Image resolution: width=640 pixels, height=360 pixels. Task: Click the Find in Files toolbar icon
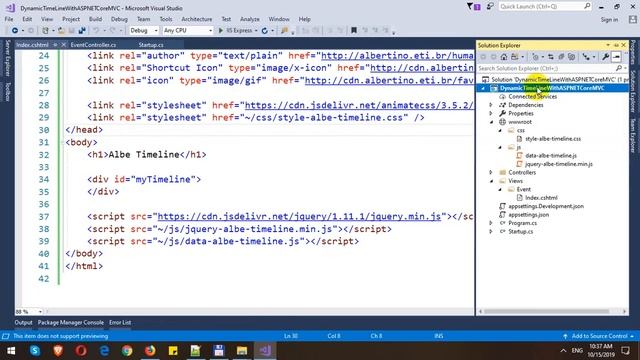tap(284, 31)
